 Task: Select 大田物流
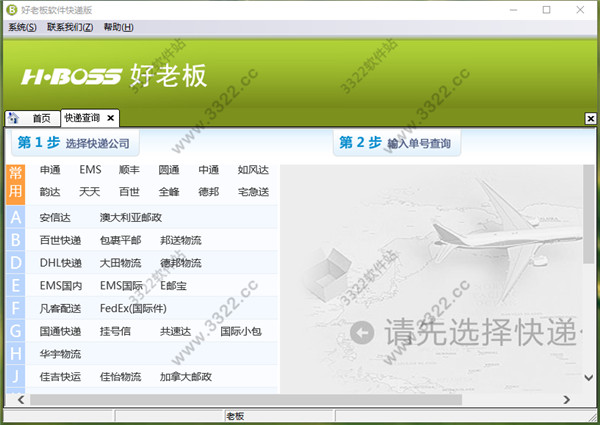coord(121,263)
